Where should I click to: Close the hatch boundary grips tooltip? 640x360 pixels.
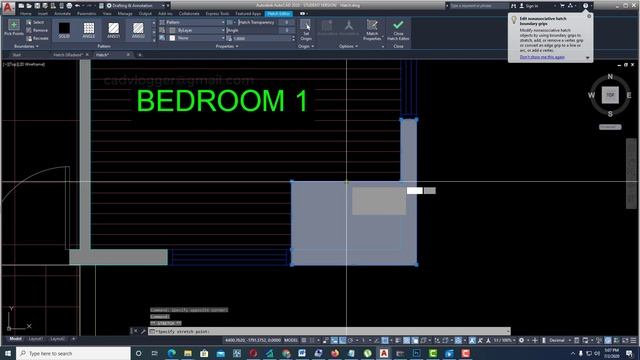coord(589,16)
